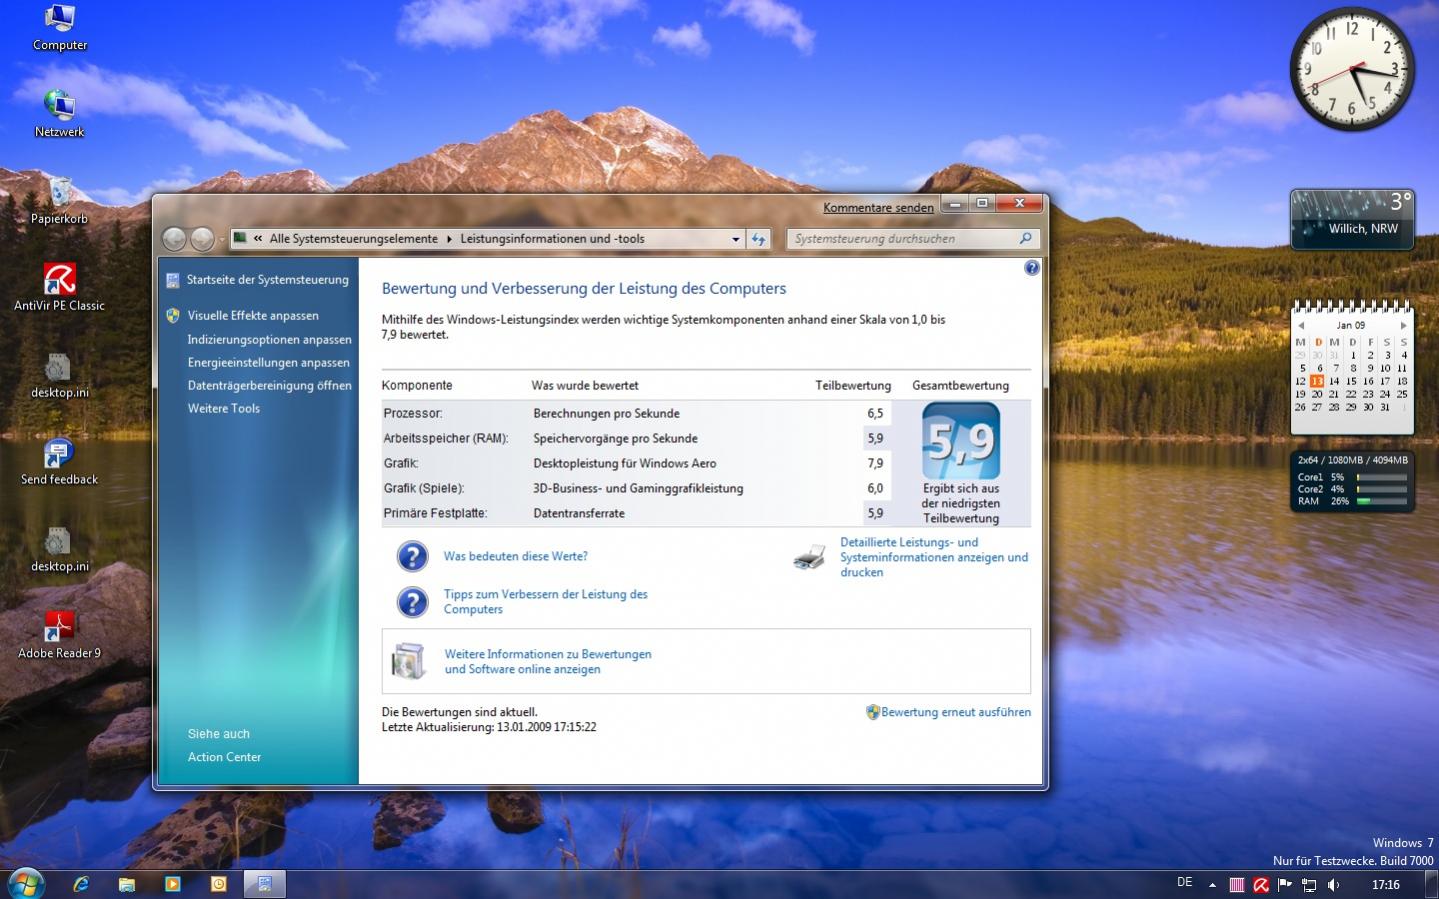
Task: Click the software box icon for online info
Action: point(409,661)
